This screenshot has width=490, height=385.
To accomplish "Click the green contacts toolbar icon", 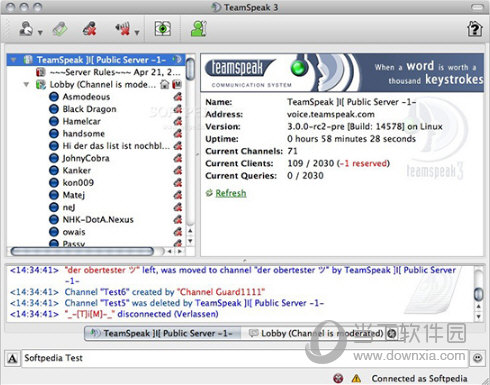I will click(x=199, y=29).
